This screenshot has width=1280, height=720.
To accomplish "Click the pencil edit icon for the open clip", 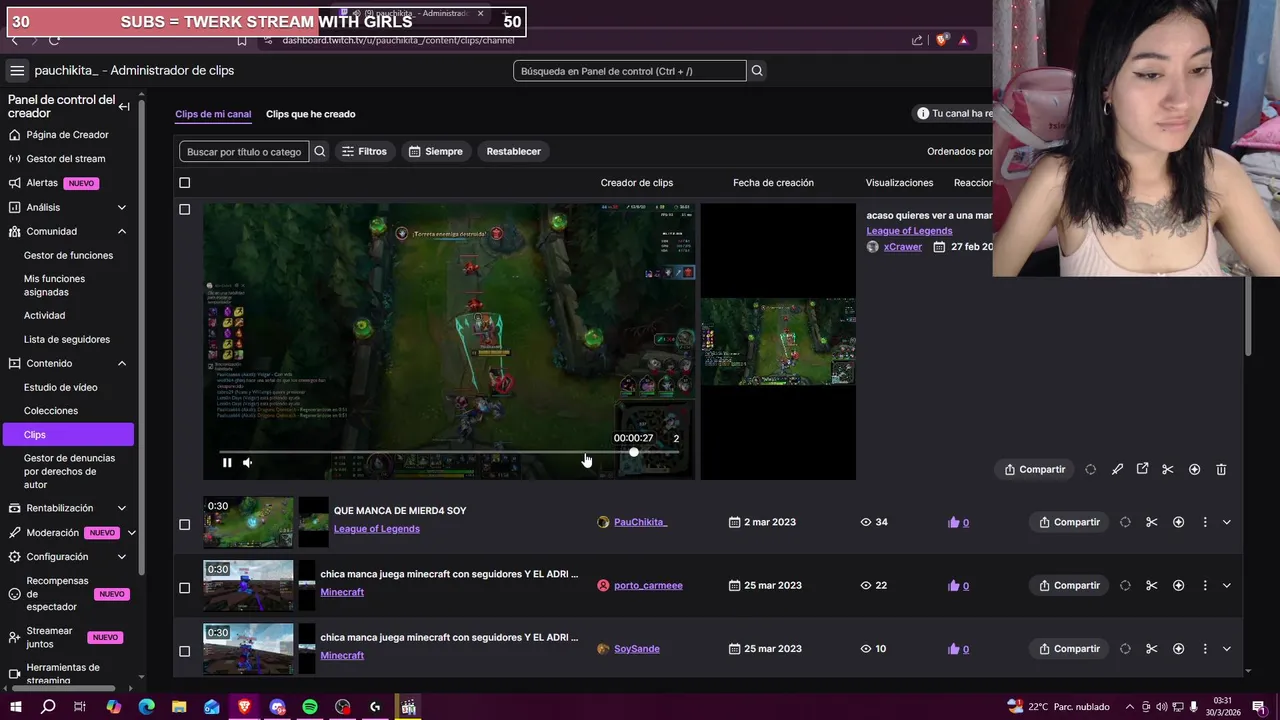I will click(x=1117, y=469).
